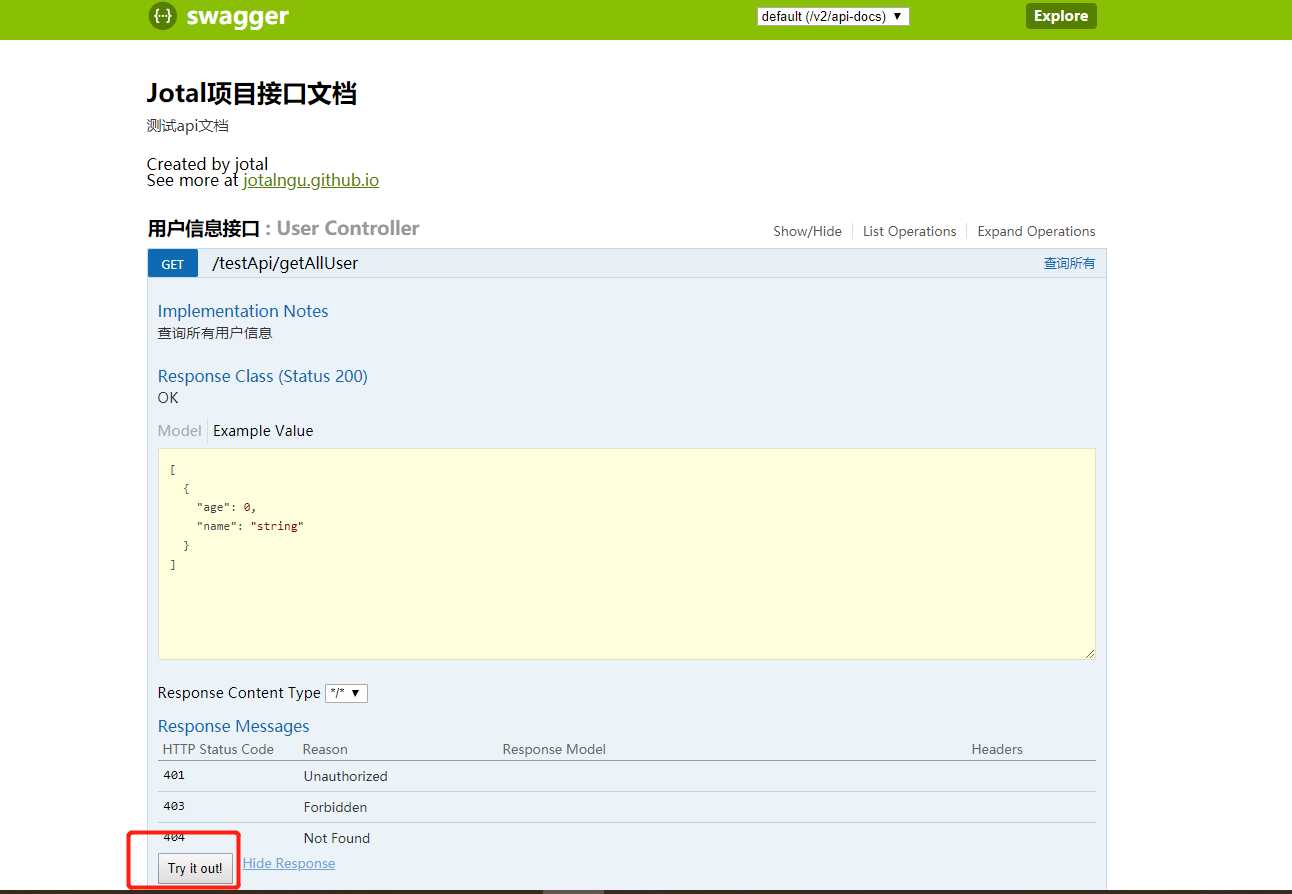Switch to the Model tab
Viewport: 1292px width, 894px height.
[x=179, y=431]
